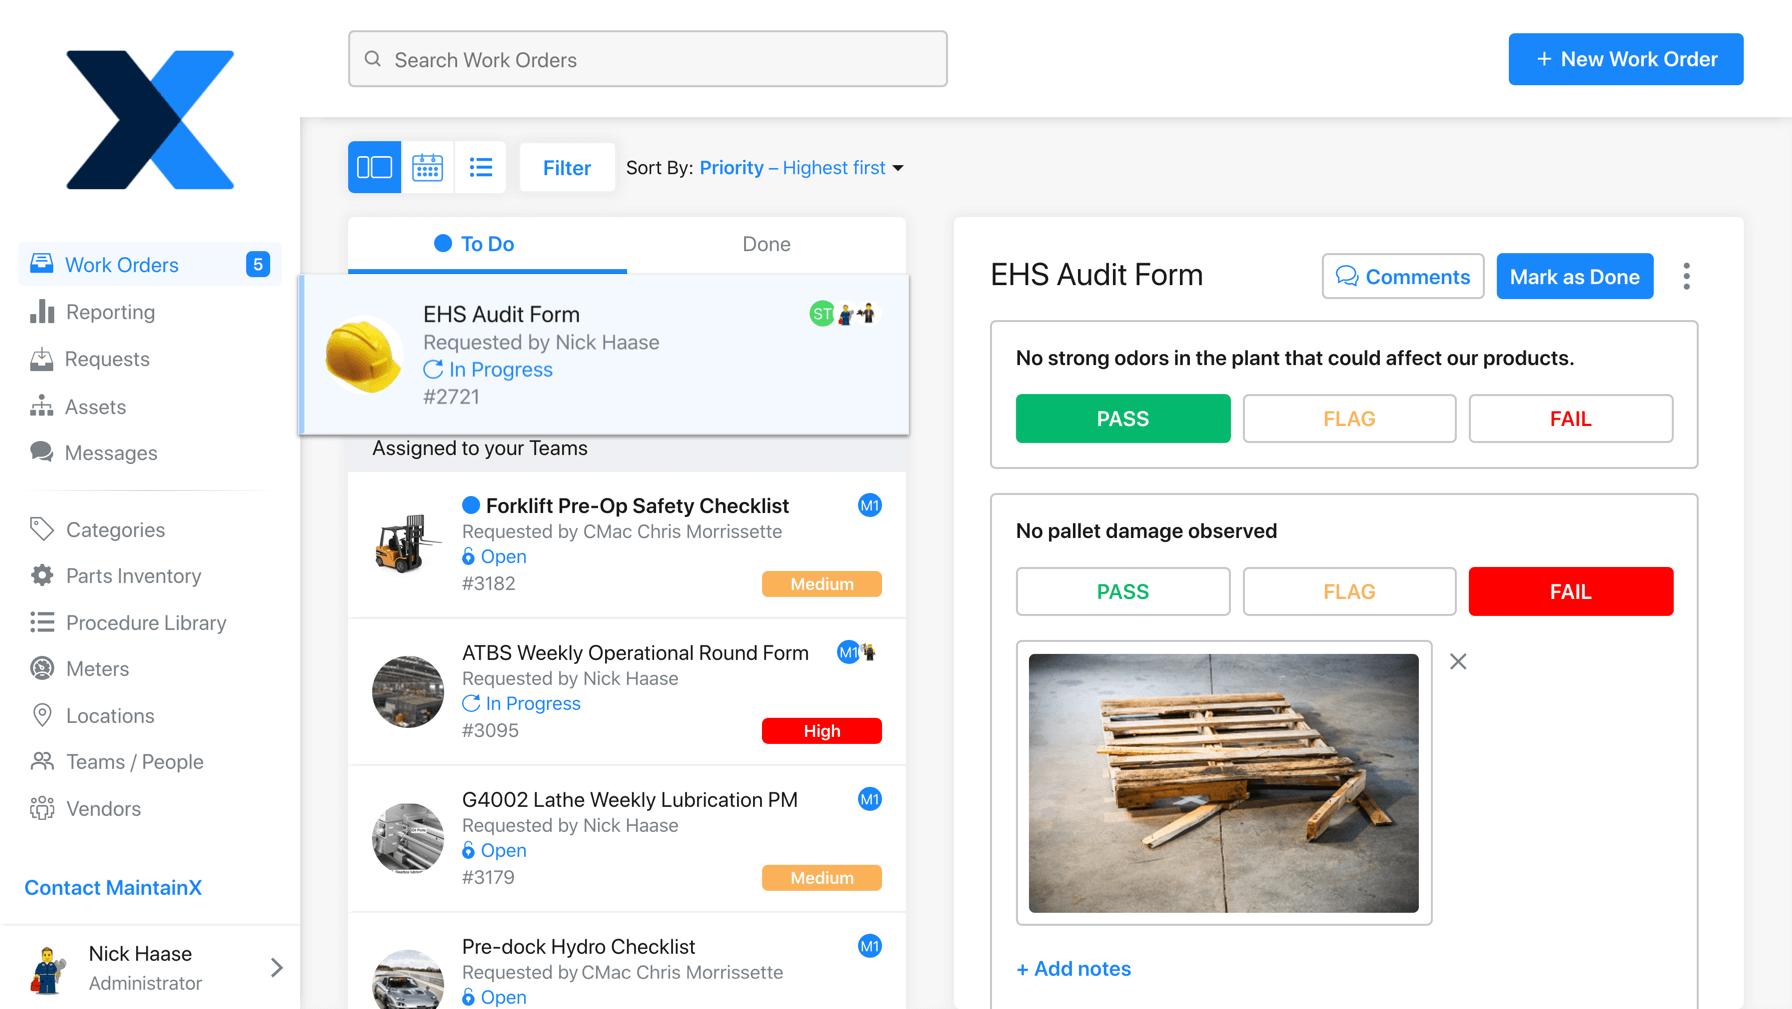This screenshot has height=1009, width=1792.
Task: Select PASS for strong odors question
Action: [1123, 419]
